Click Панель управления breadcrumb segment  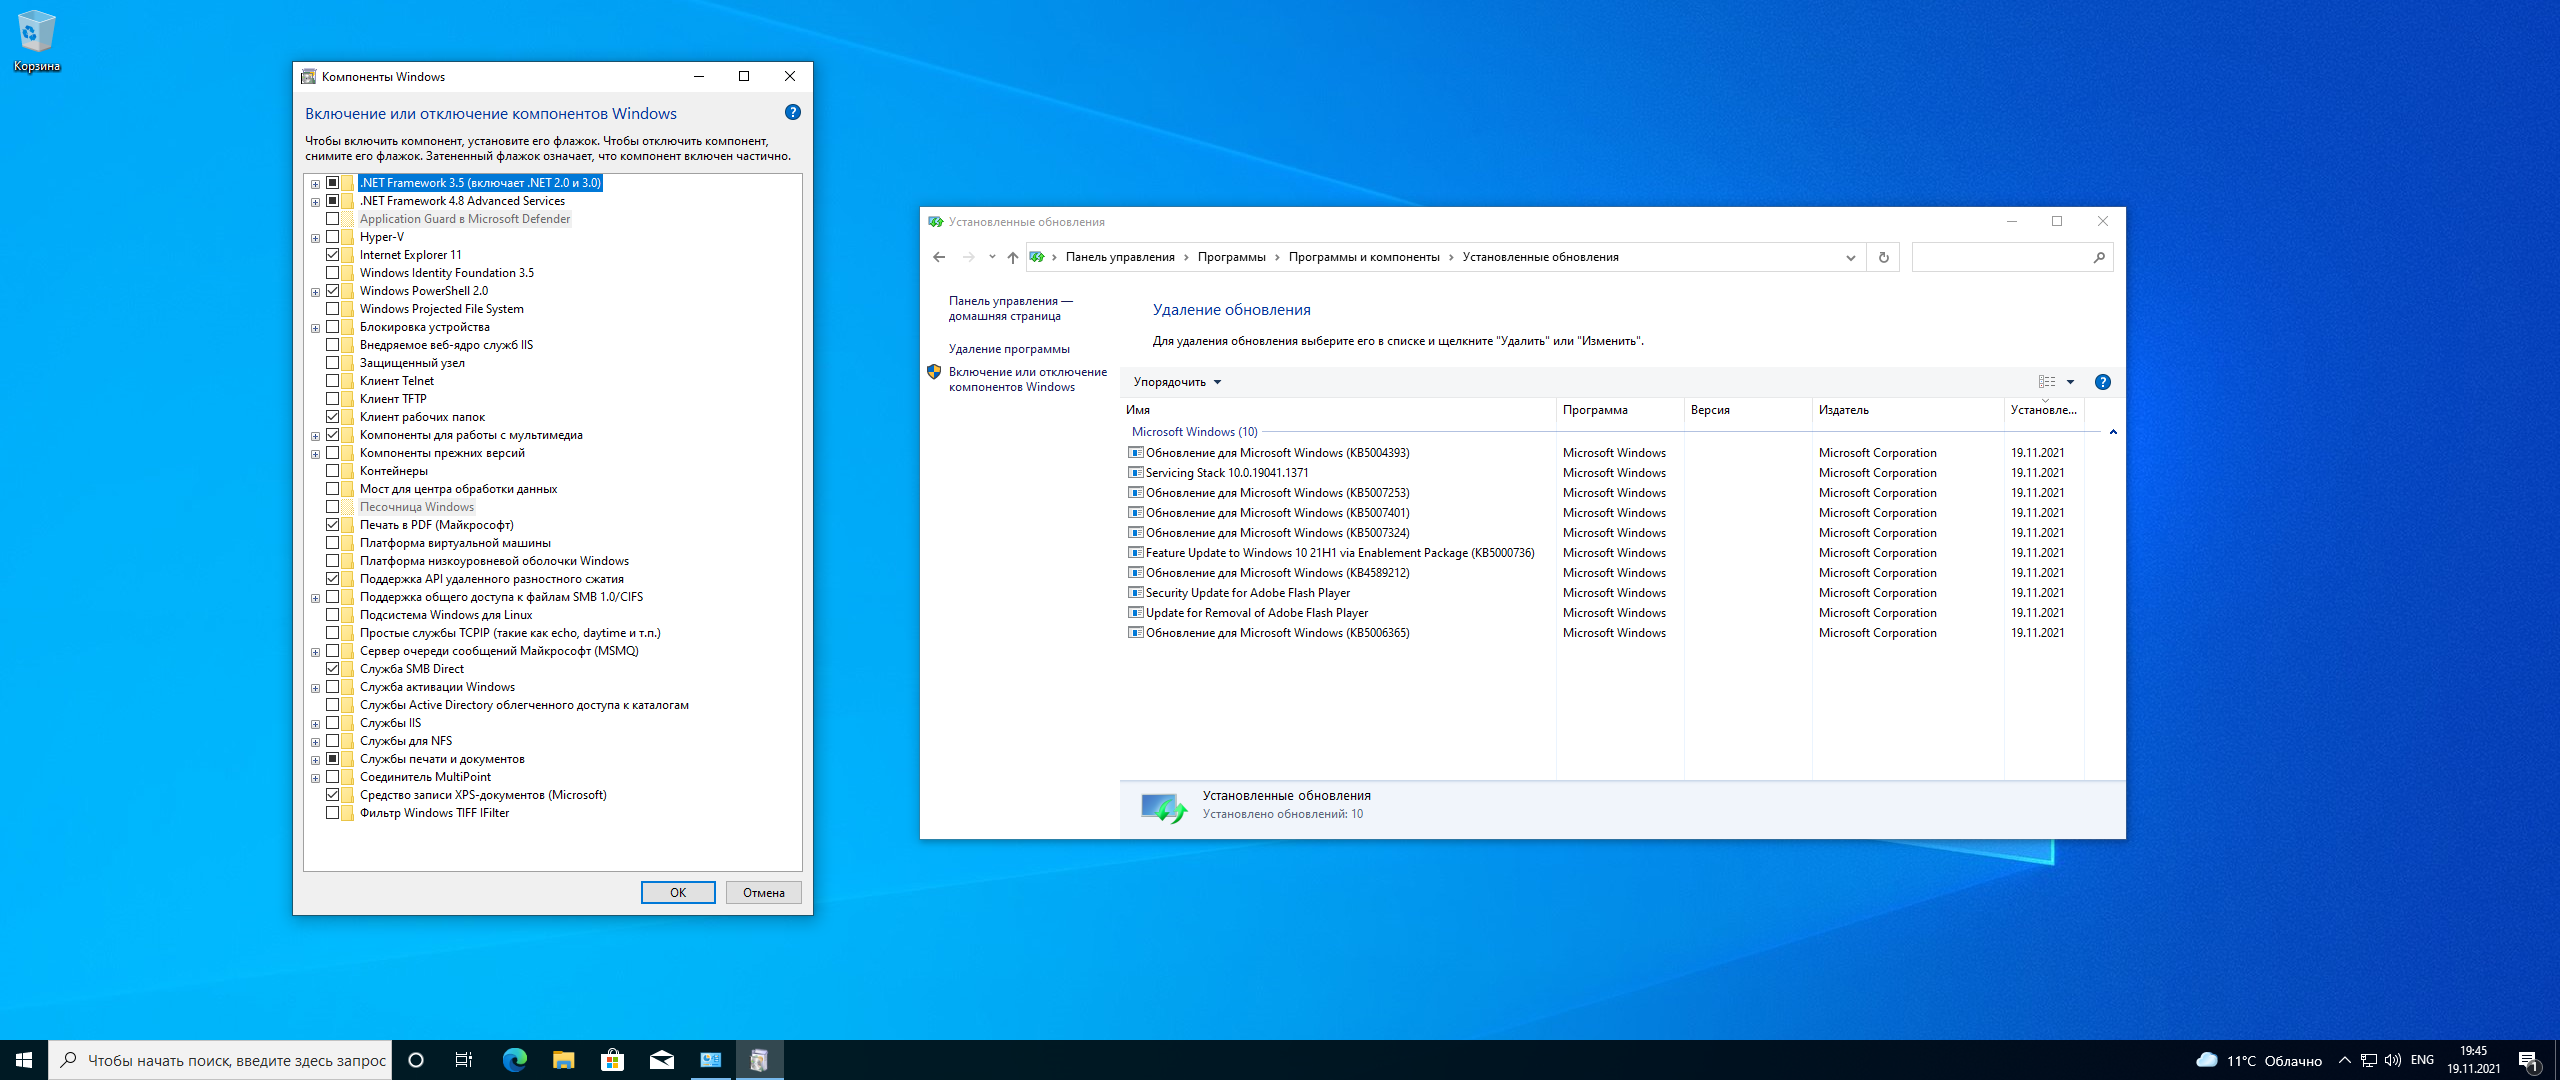coord(1120,257)
